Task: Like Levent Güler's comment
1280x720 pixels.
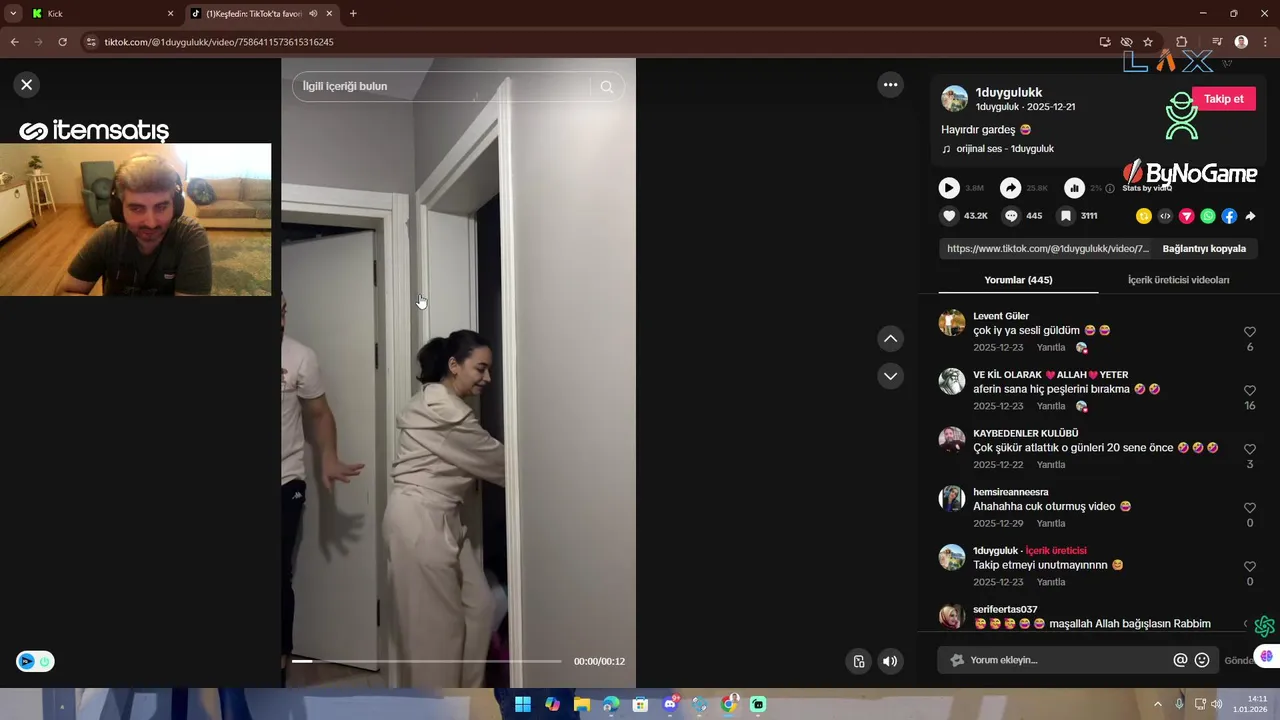Action: (1249, 332)
